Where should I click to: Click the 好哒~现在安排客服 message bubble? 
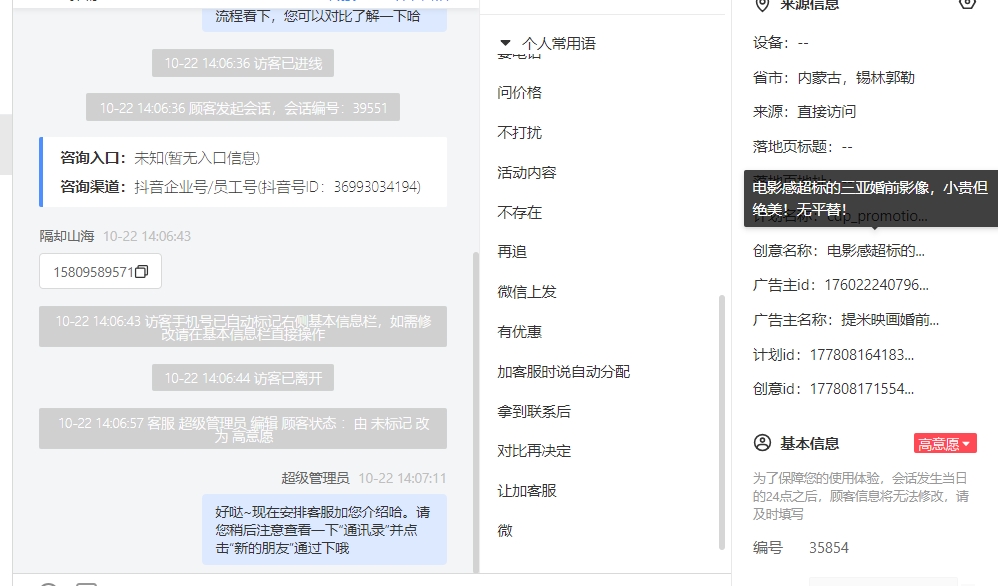[x=325, y=529]
